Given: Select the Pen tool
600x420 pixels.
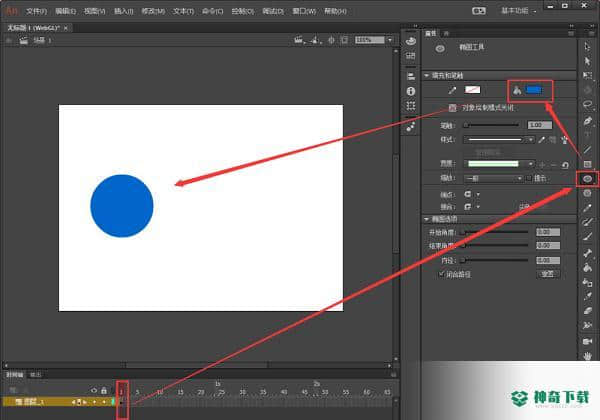Looking at the screenshot, I should tap(587, 121).
